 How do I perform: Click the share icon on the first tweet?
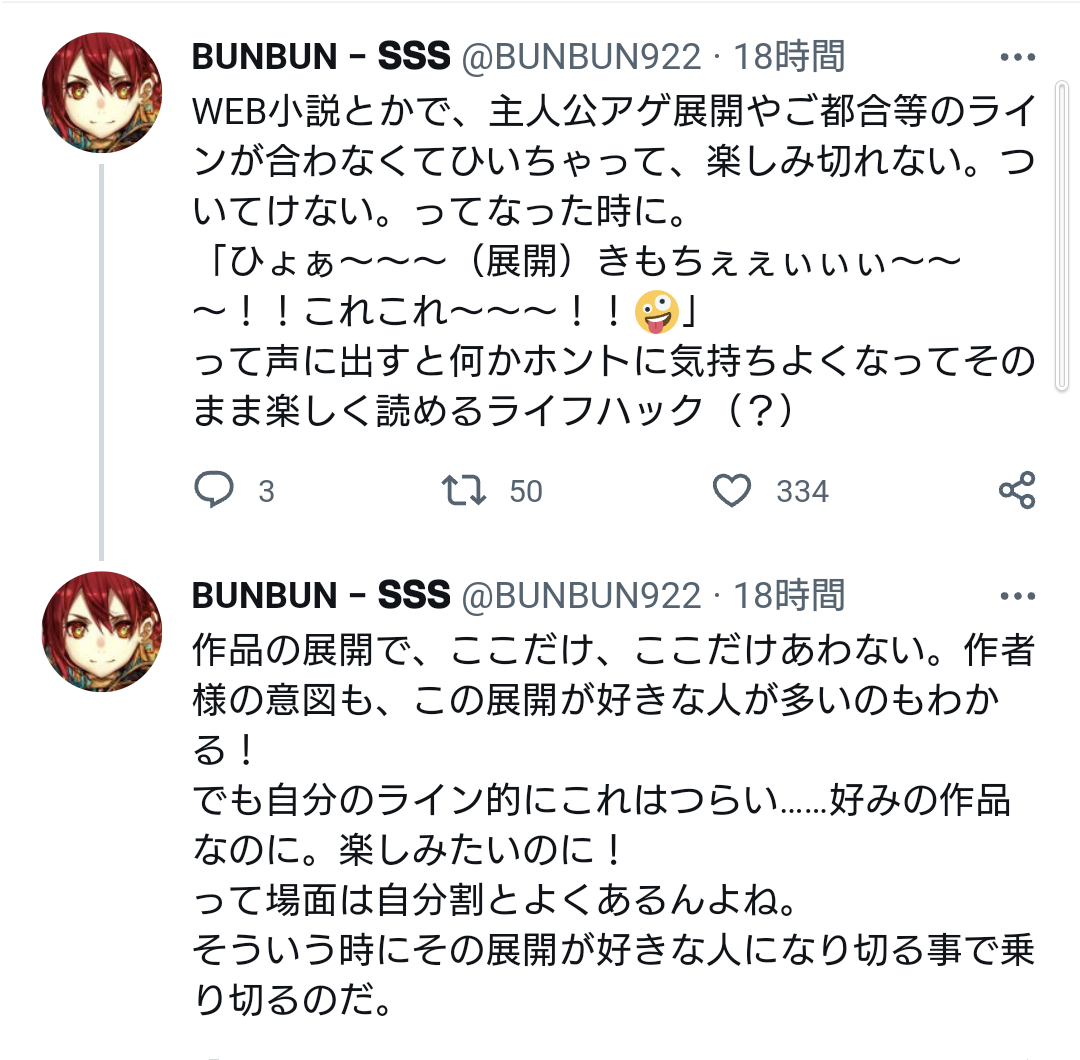pyautogui.click(x=1017, y=490)
